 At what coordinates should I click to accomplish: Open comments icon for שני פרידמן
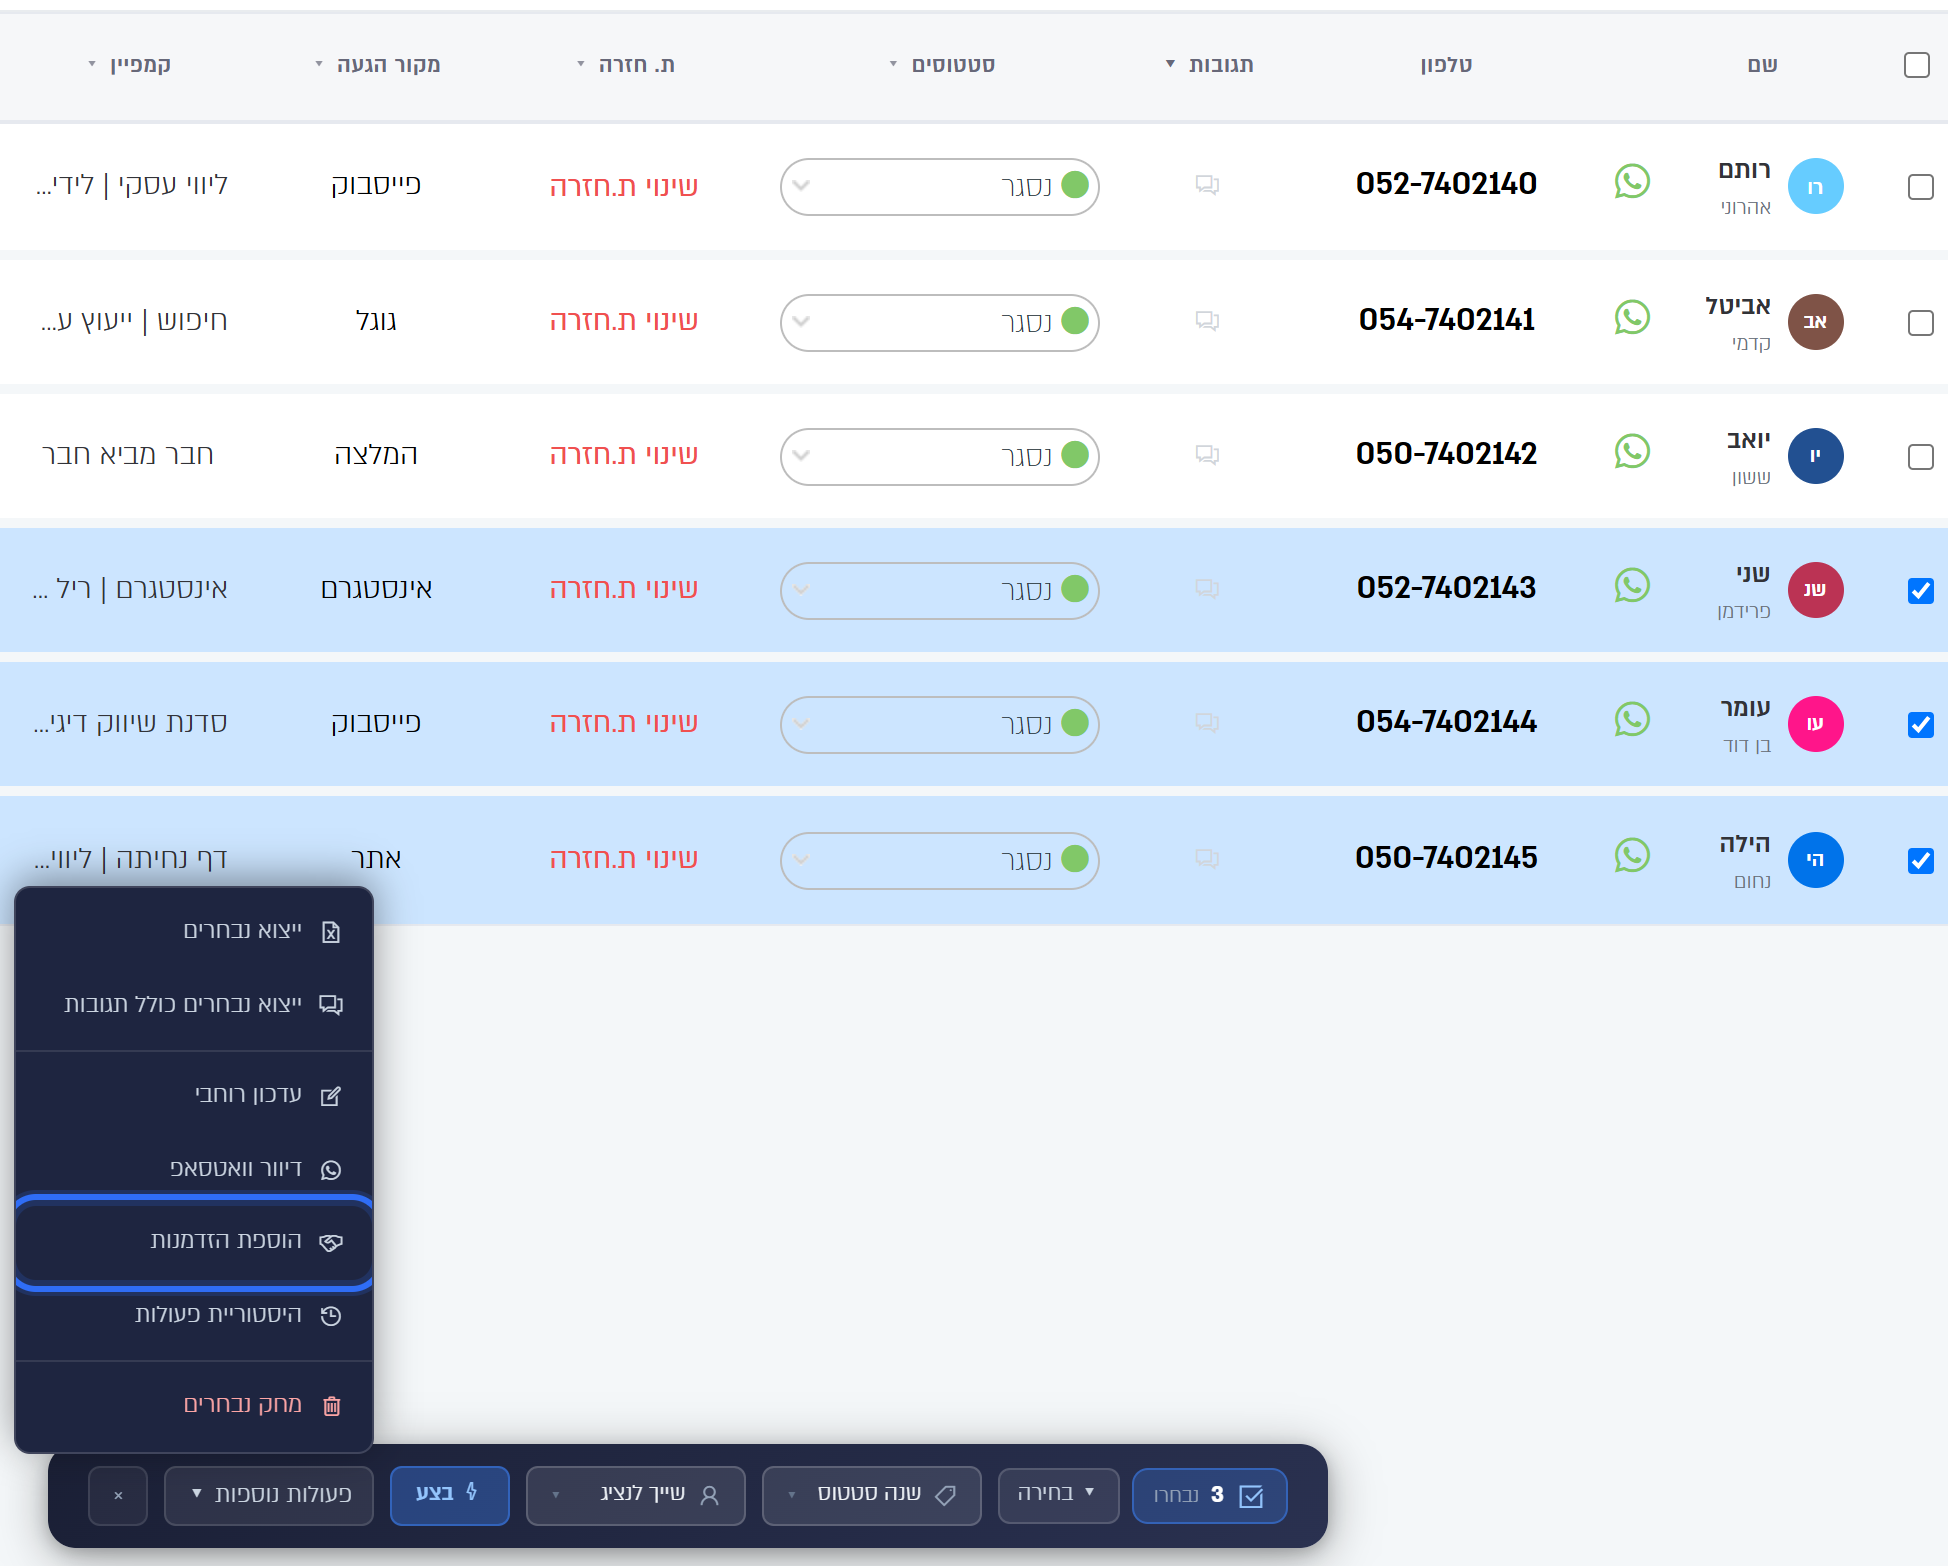tap(1207, 589)
